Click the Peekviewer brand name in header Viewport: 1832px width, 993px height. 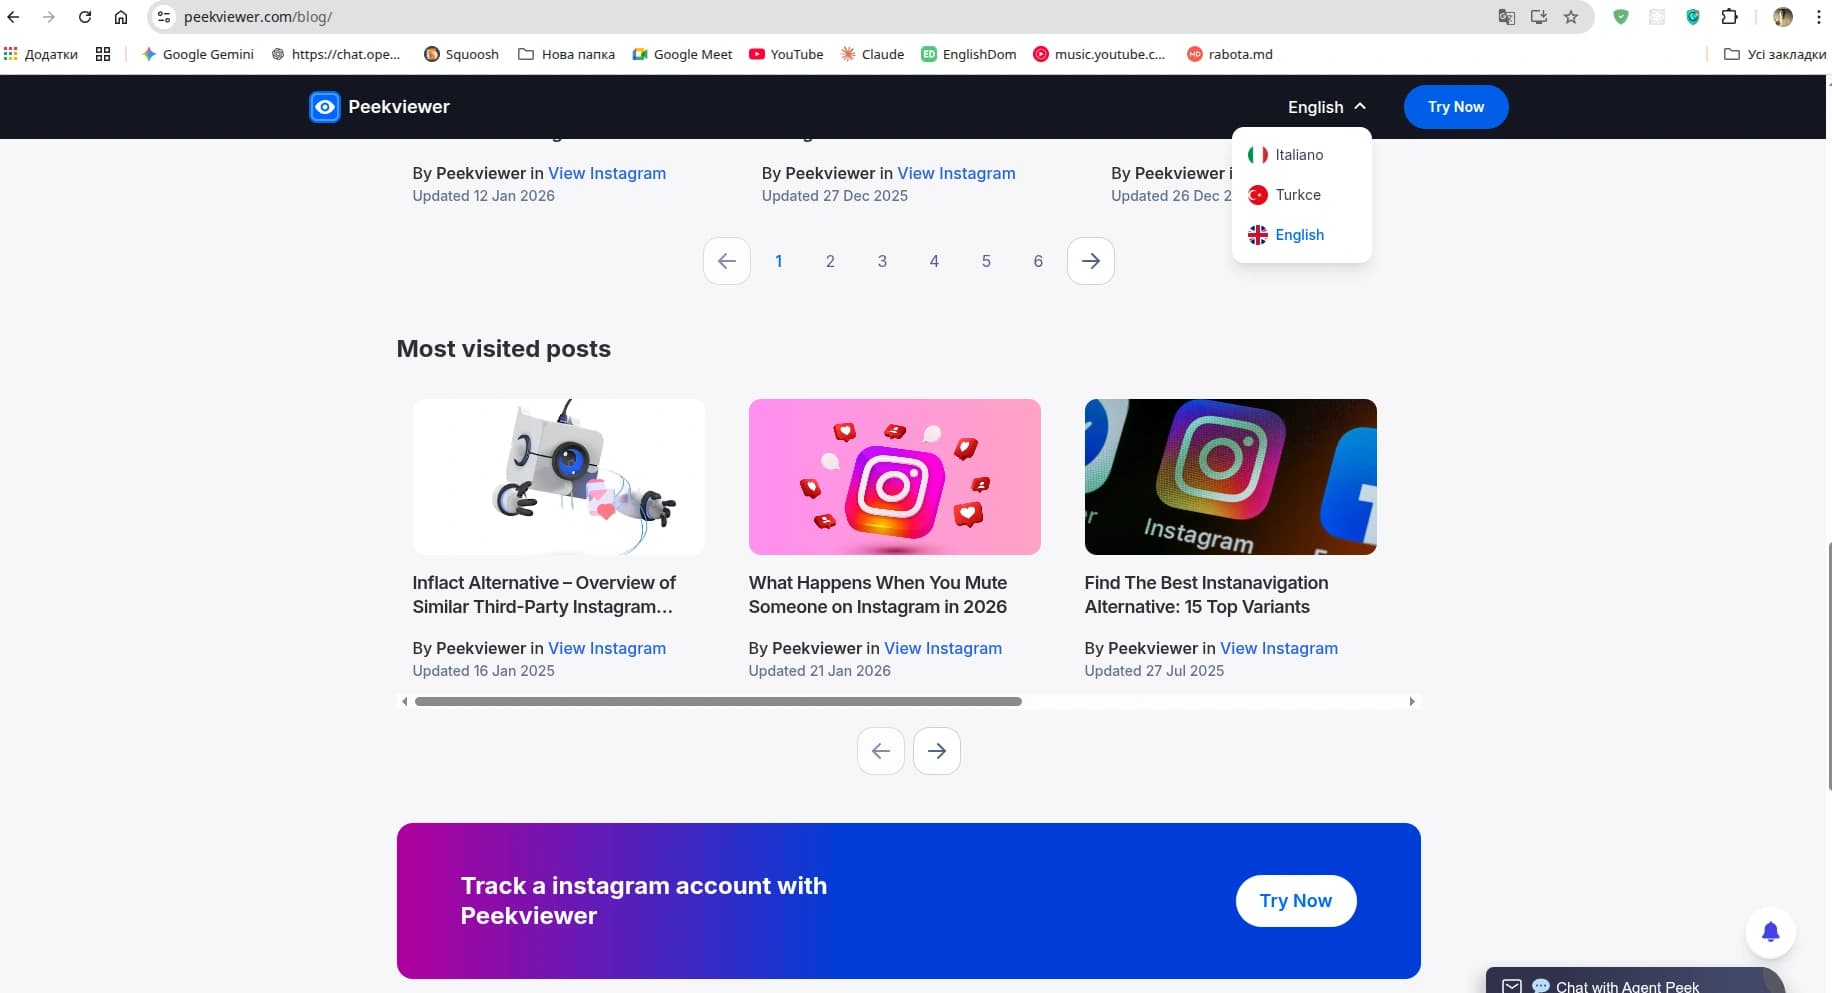pyautogui.click(x=399, y=107)
